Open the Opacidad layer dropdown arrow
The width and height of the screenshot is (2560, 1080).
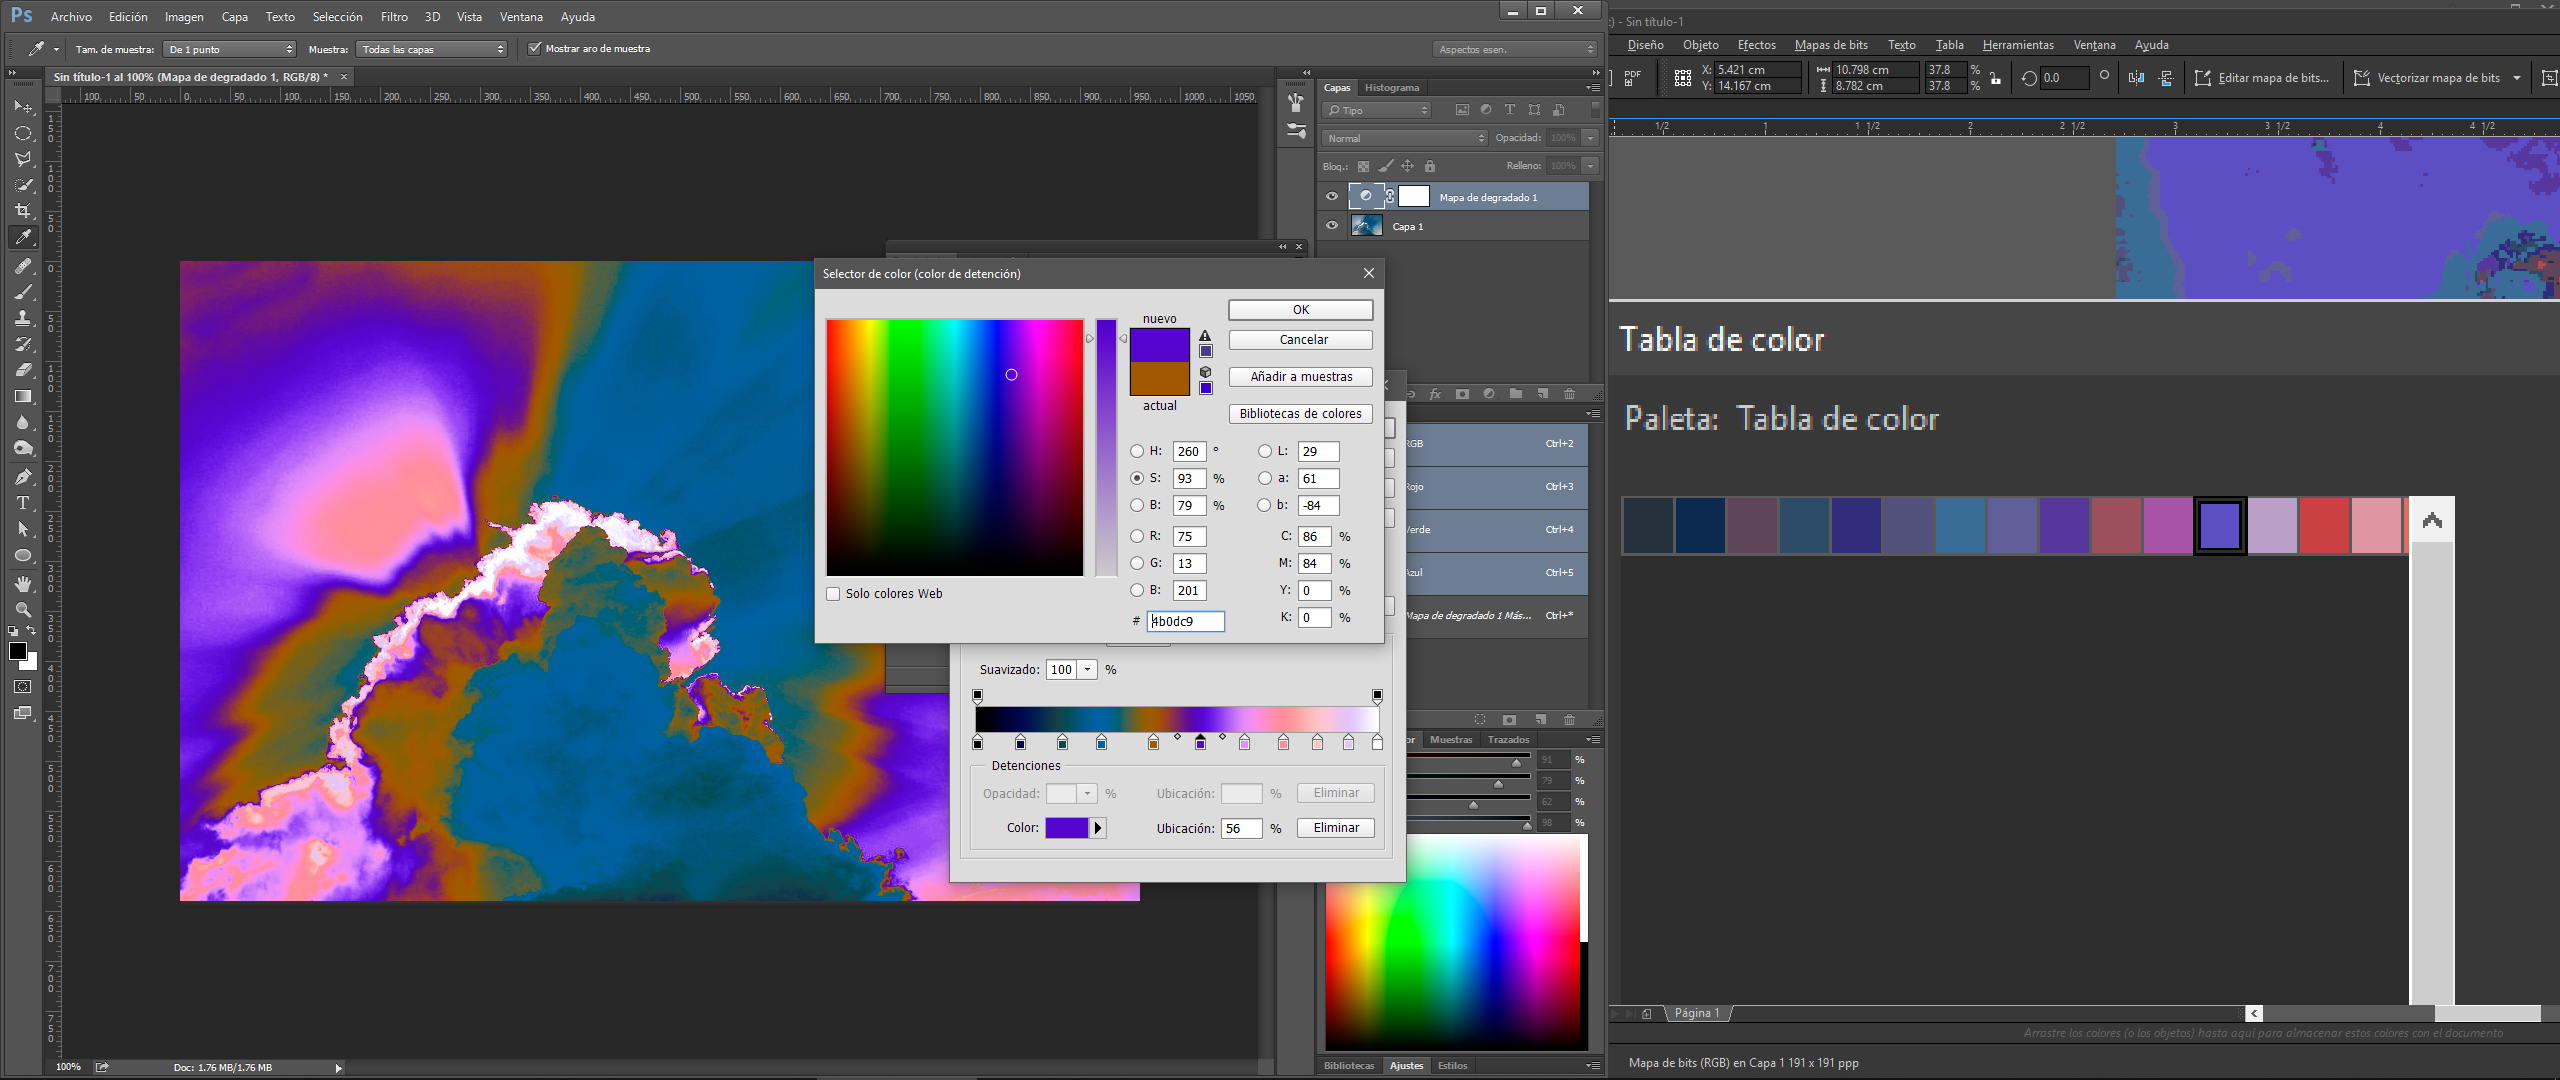[x=1590, y=138]
